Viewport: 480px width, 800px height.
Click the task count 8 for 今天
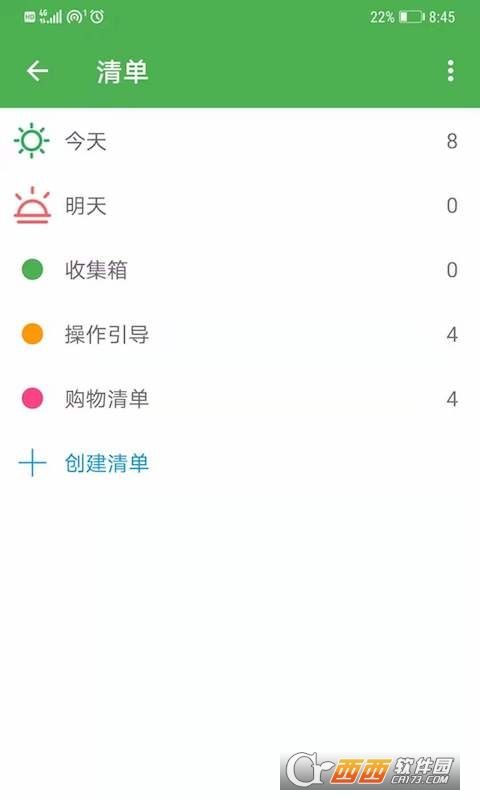click(x=451, y=141)
